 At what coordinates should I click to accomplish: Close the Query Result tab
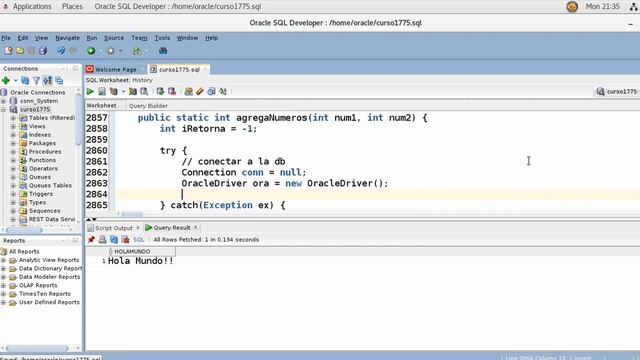pos(196,227)
